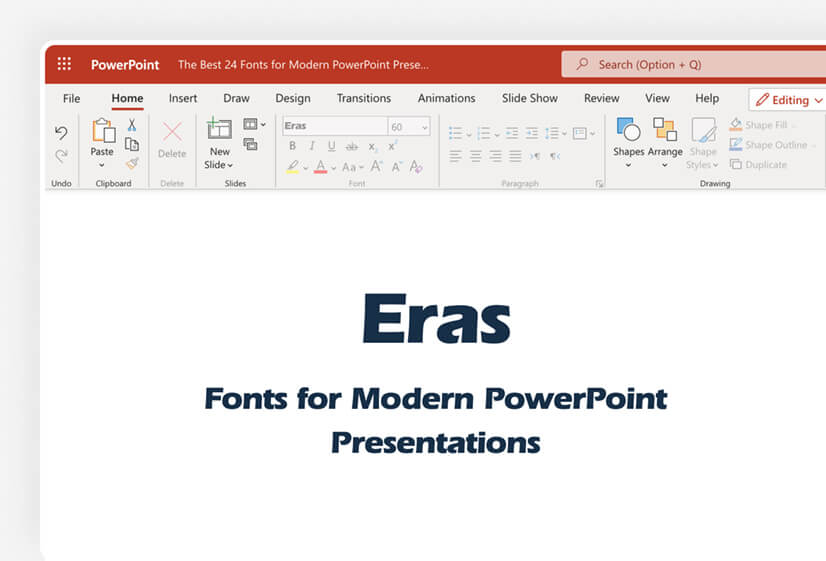Toggle Bold formatting

click(292, 146)
